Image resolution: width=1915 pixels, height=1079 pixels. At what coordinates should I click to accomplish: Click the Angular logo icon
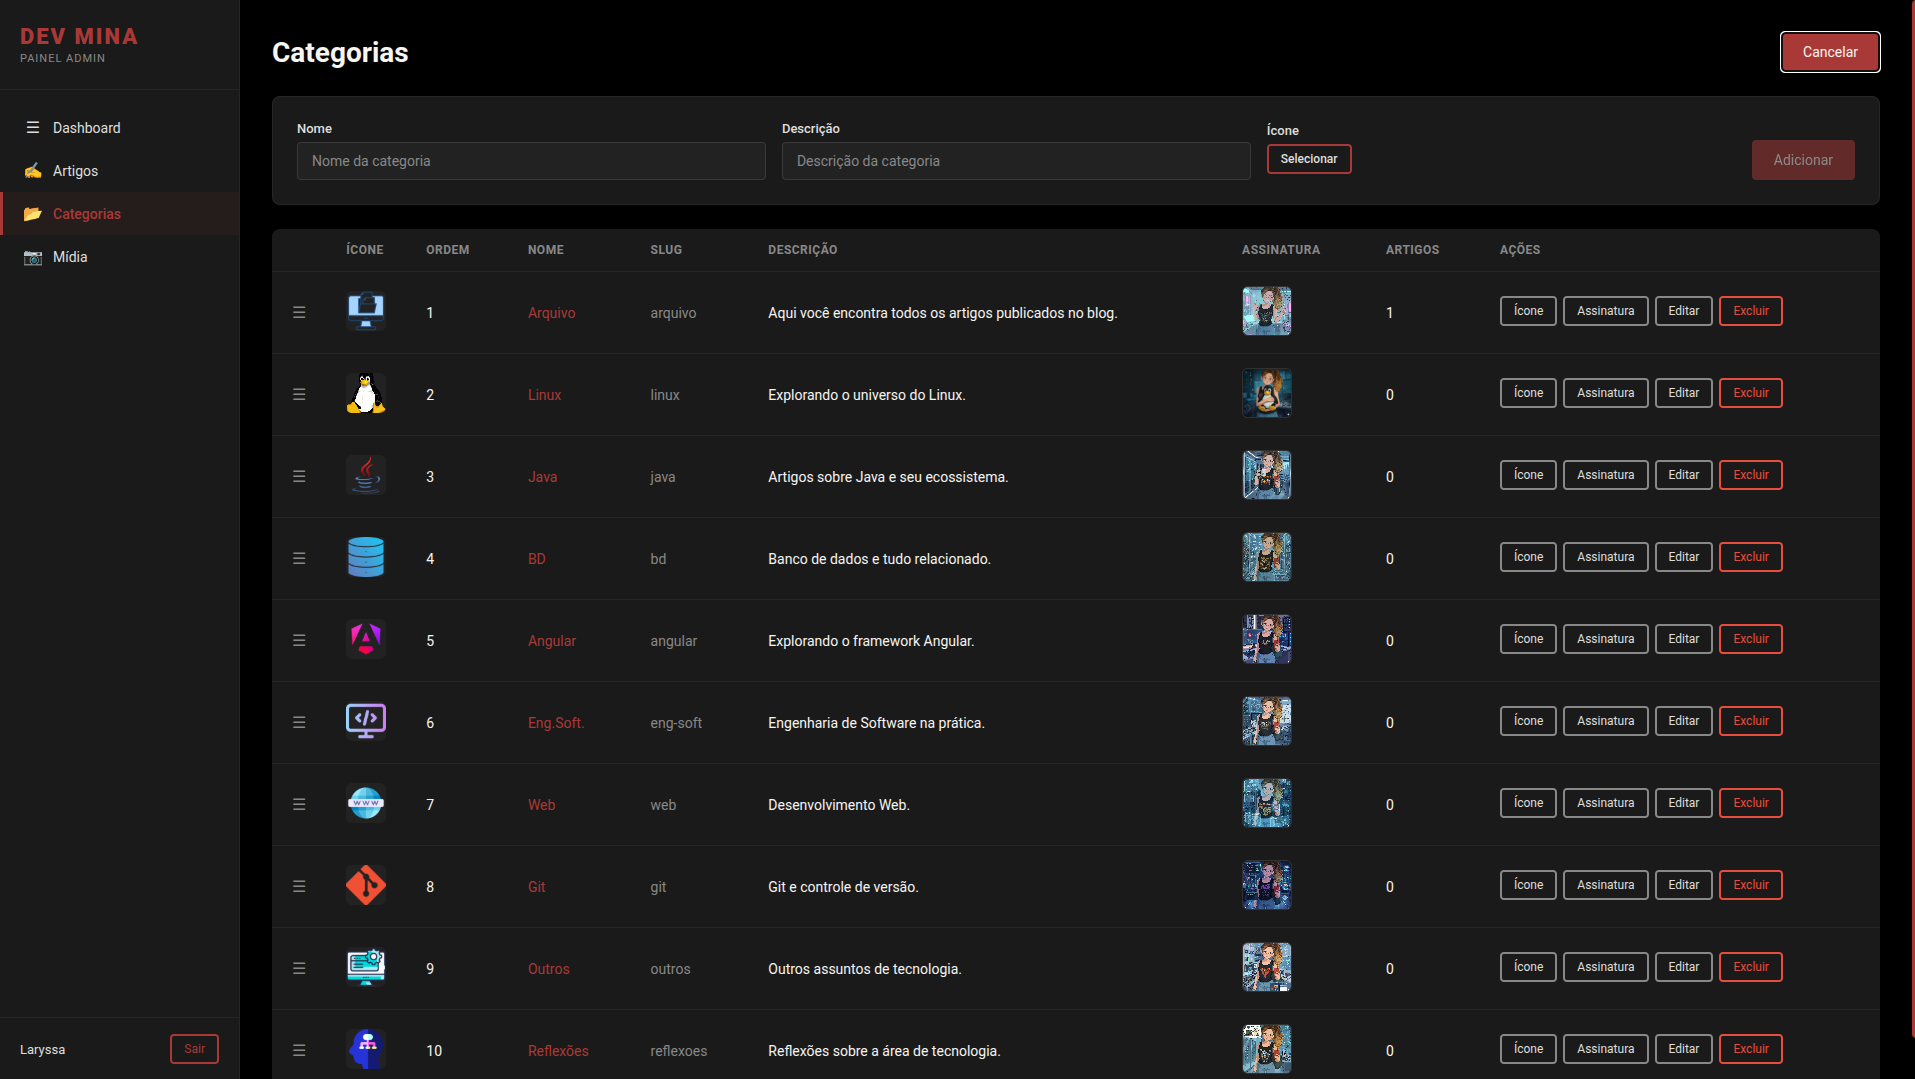click(x=365, y=640)
